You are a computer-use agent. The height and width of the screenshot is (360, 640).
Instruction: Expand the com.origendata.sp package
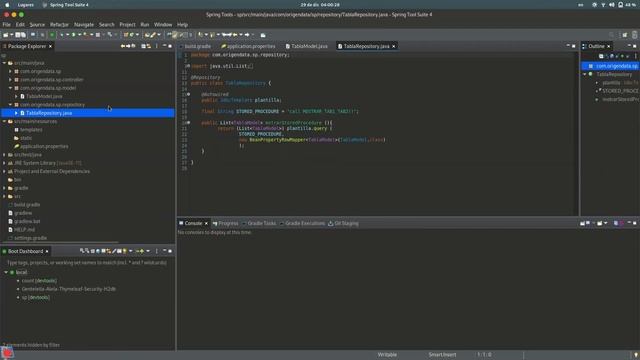coord(11,71)
